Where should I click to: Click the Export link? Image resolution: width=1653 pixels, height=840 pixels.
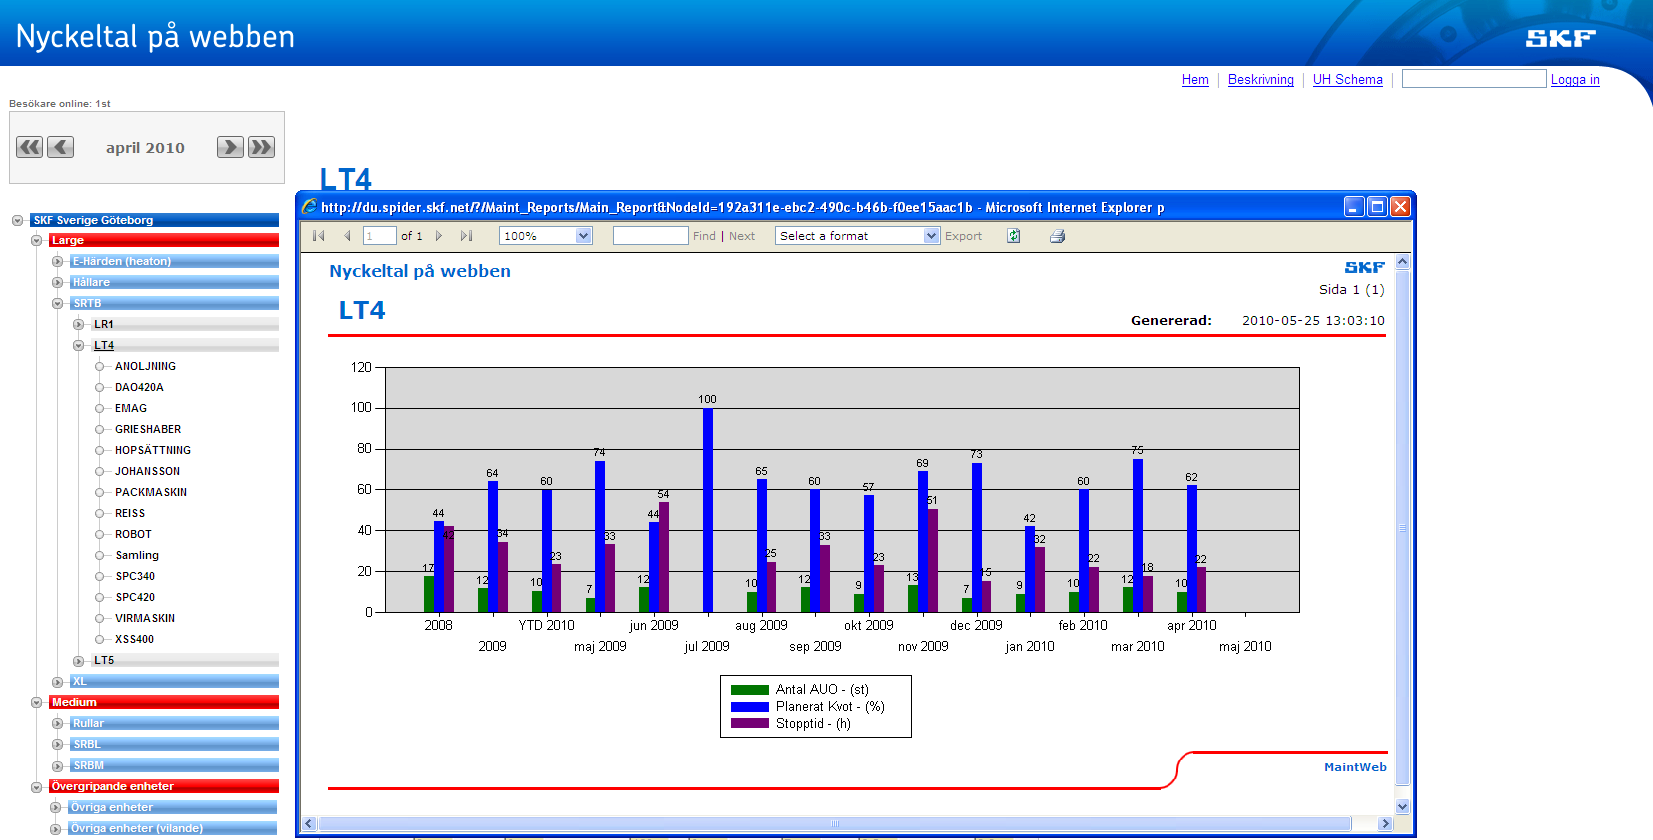pyautogui.click(x=963, y=236)
